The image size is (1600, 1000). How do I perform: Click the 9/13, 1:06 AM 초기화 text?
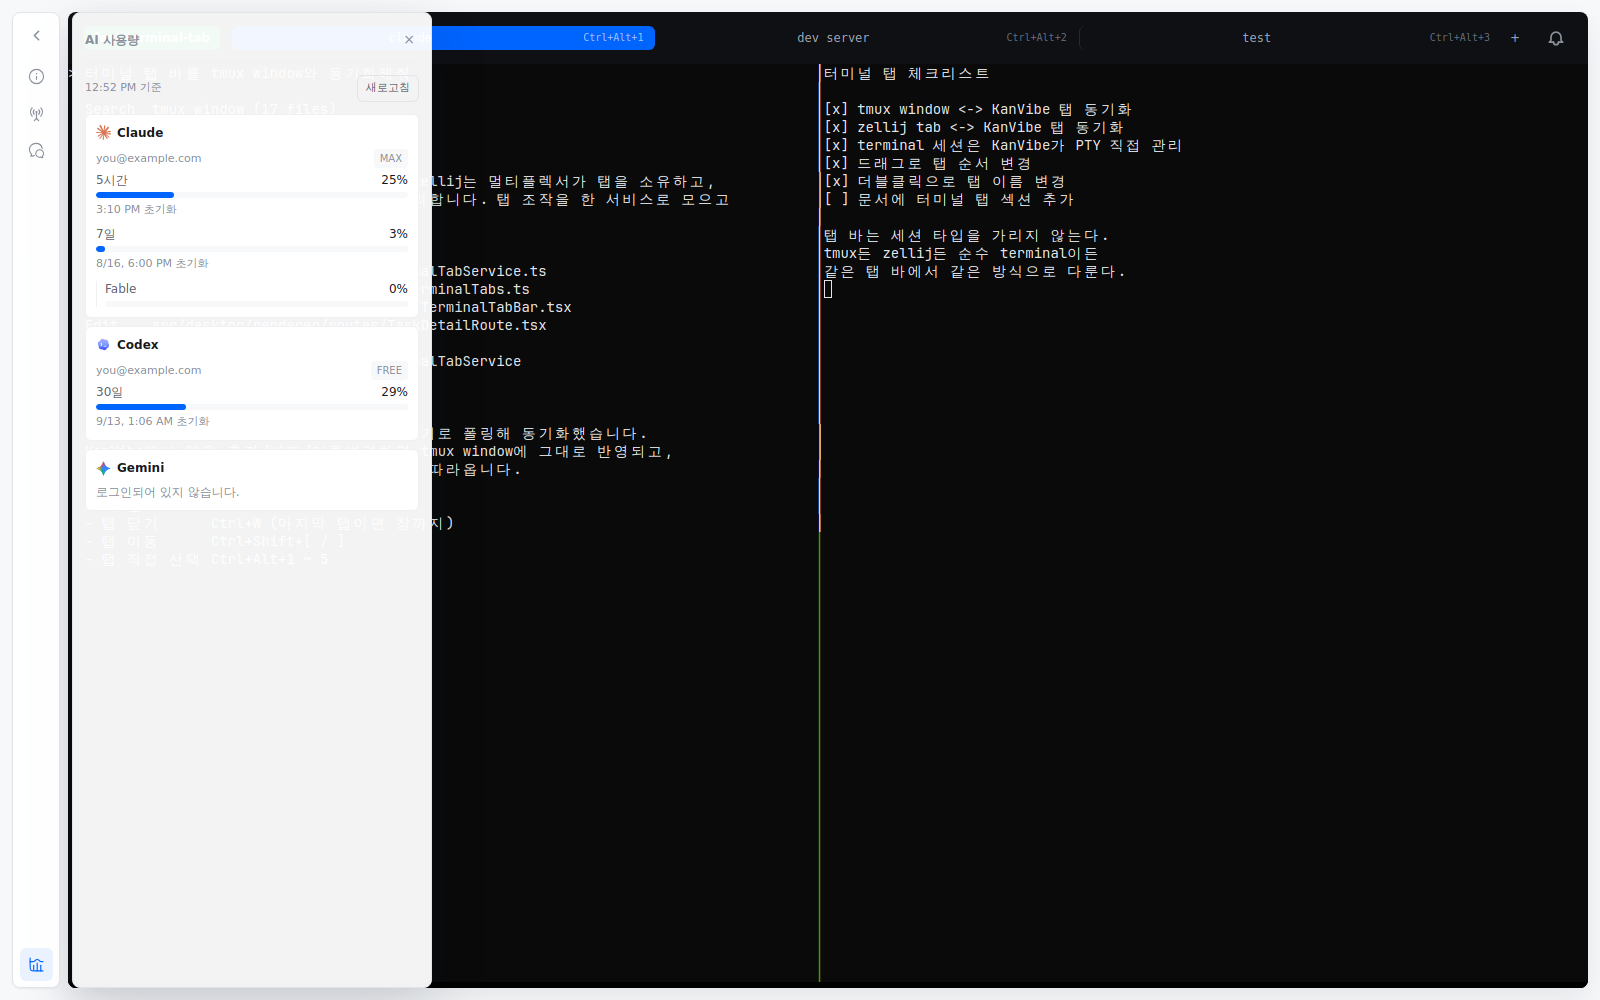coord(153,422)
